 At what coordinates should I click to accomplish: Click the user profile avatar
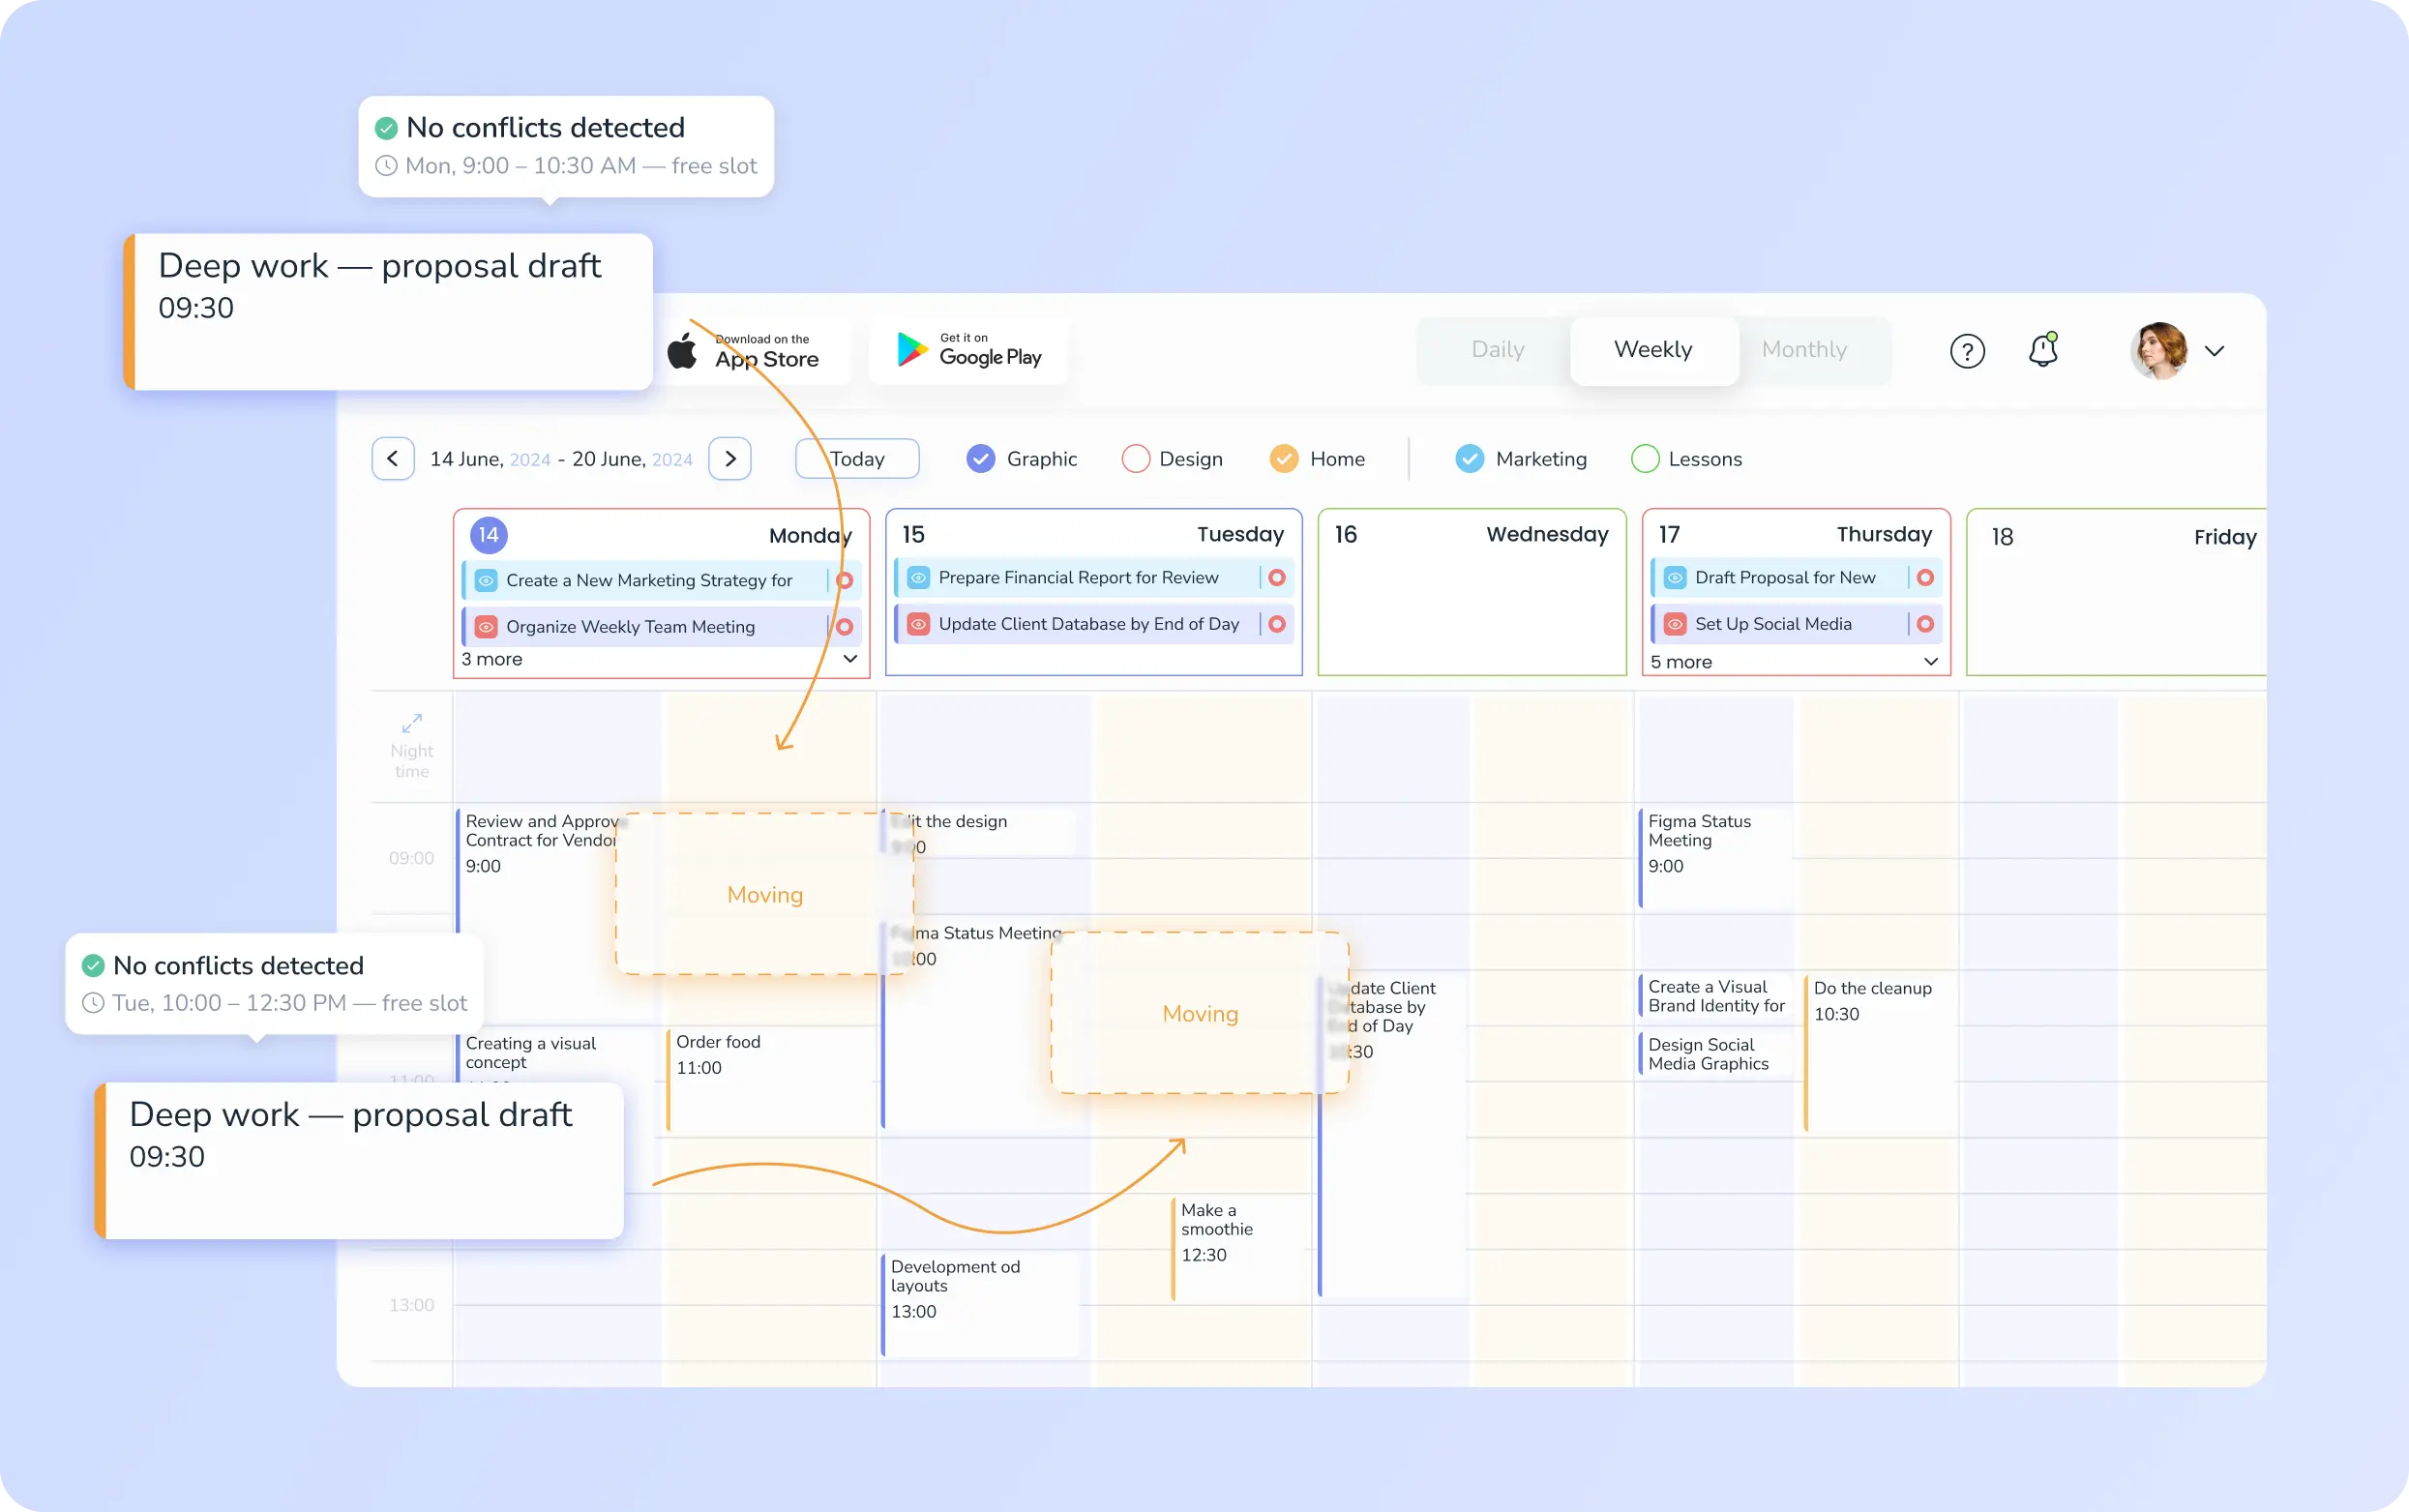point(2158,351)
